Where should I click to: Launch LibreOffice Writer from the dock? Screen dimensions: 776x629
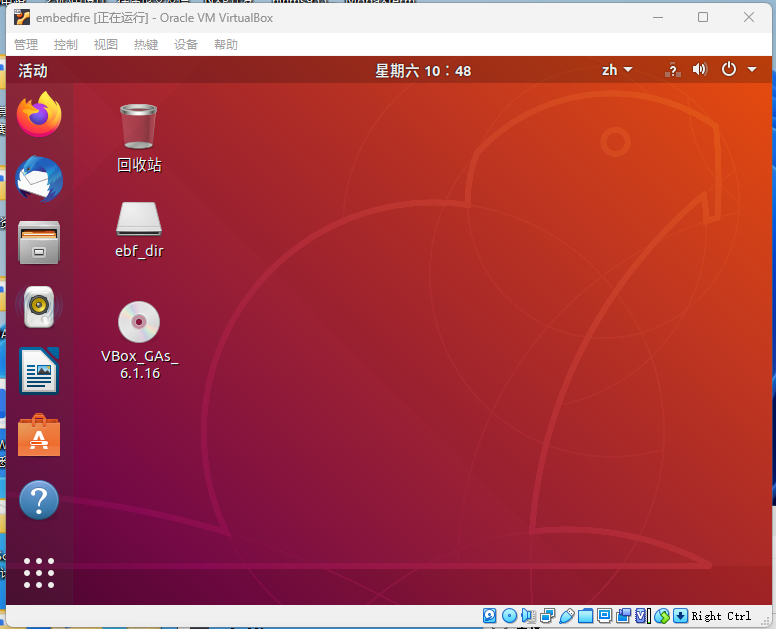coord(39,371)
